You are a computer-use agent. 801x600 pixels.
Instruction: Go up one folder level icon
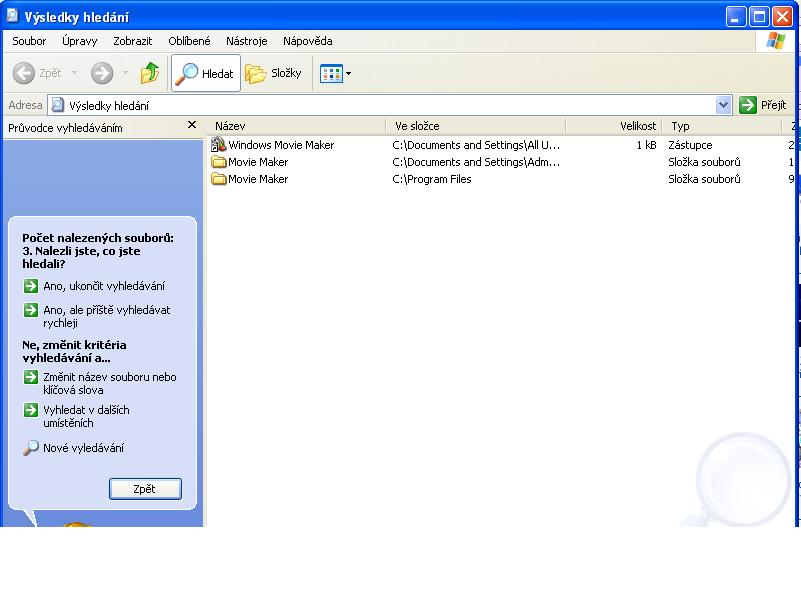(x=150, y=73)
